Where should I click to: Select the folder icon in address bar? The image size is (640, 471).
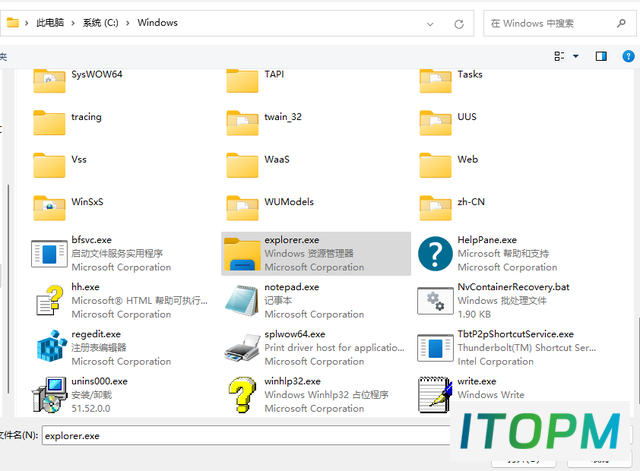coord(13,22)
